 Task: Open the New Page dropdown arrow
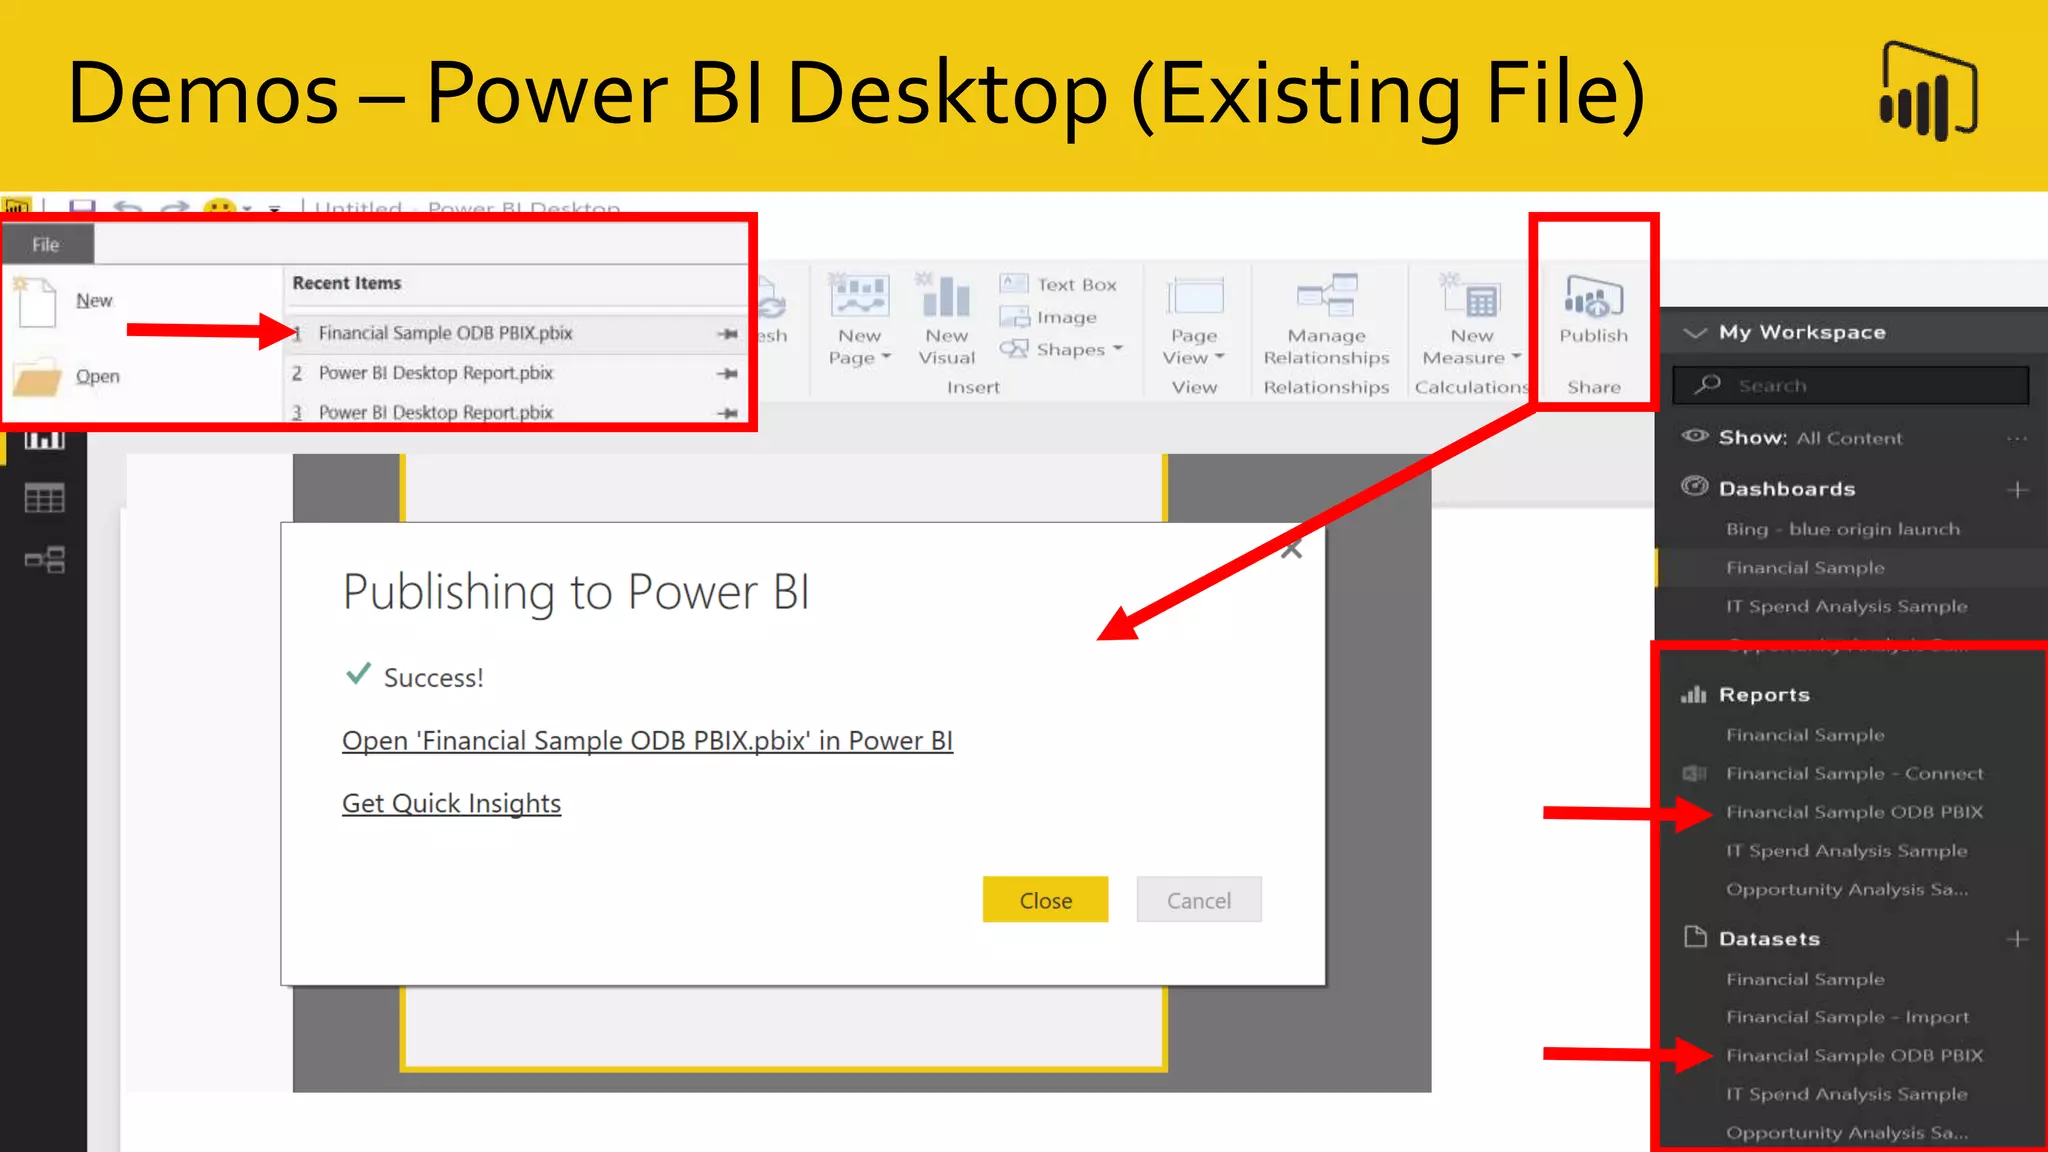(886, 356)
